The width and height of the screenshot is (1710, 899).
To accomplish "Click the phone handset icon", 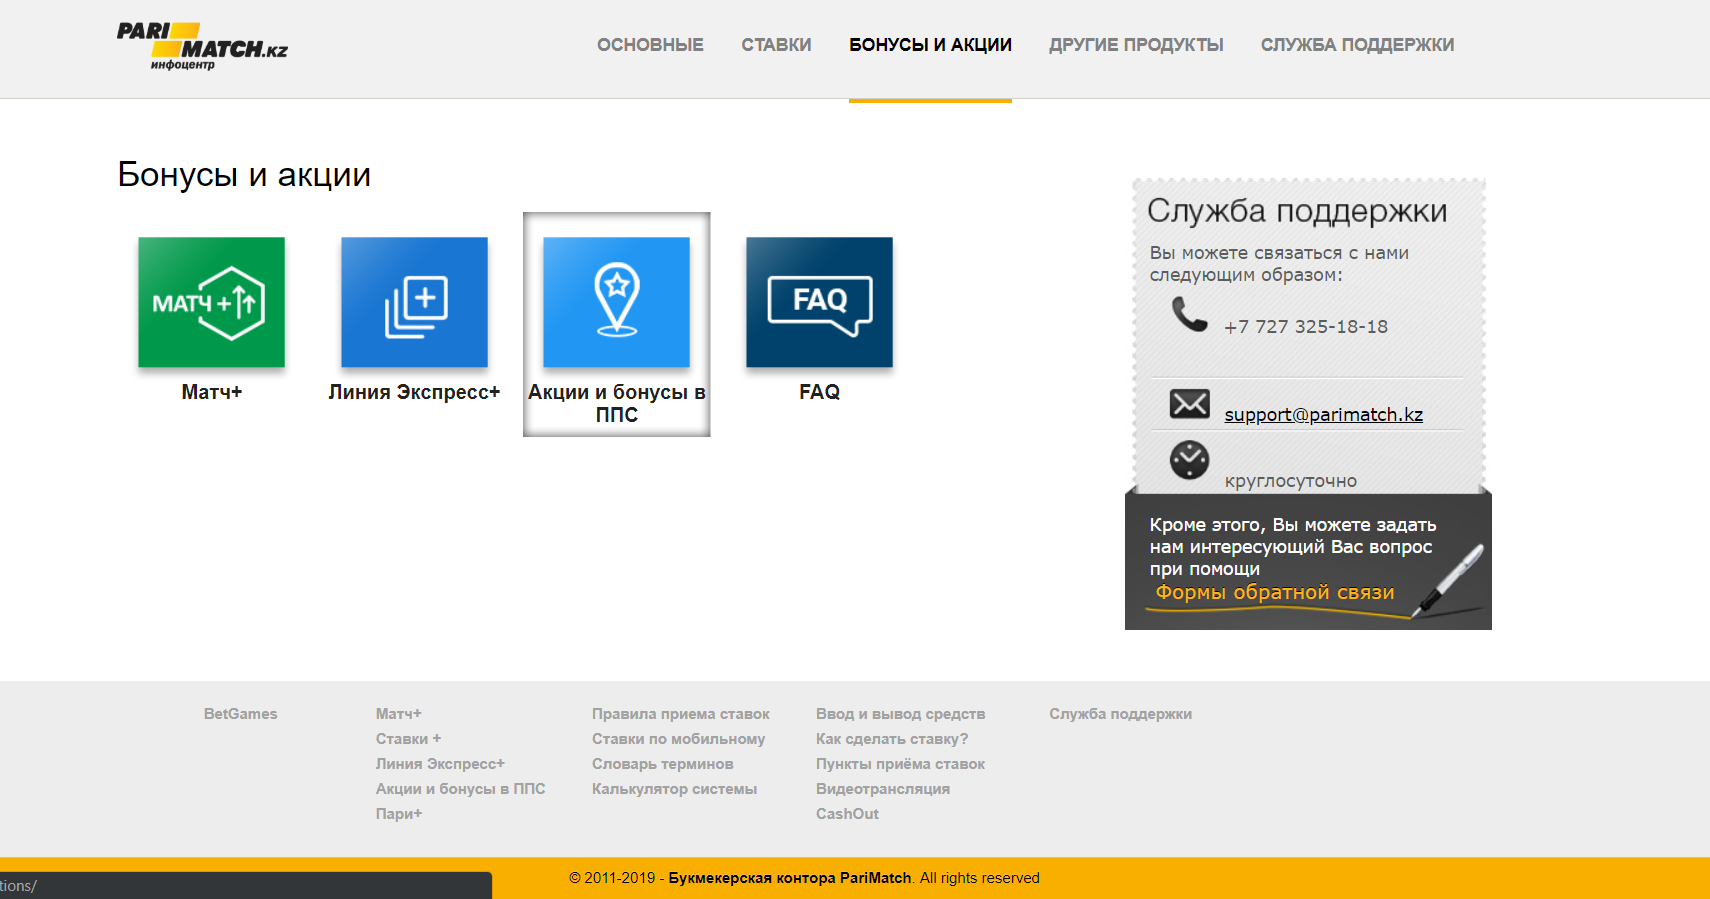I will (1189, 315).
